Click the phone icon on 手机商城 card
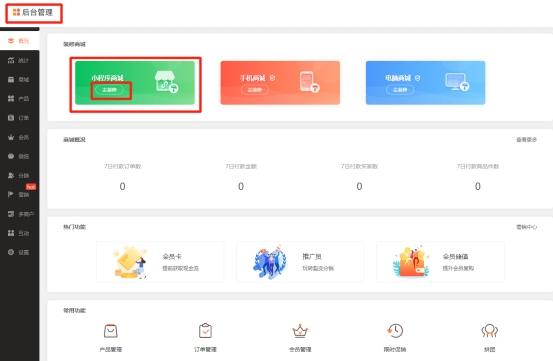 (309, 82)
